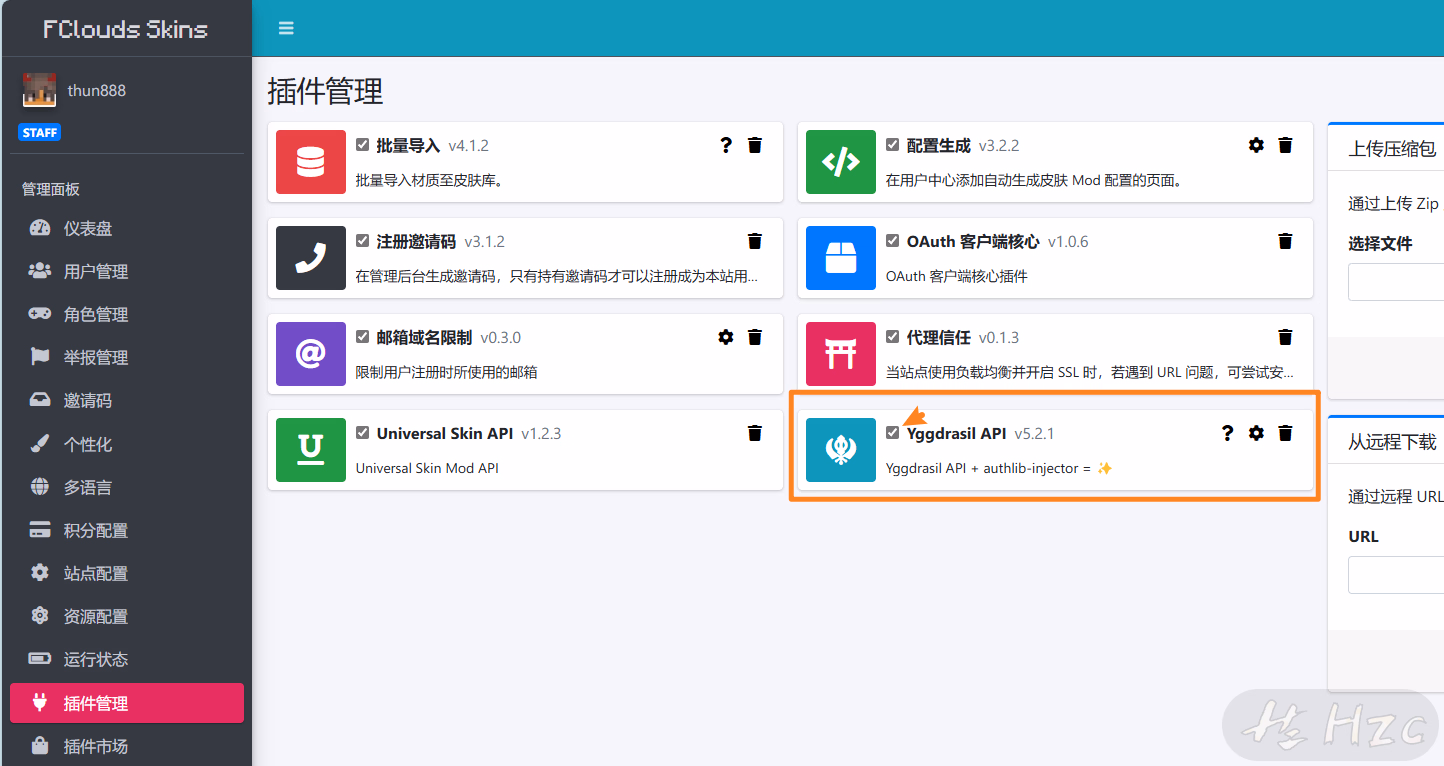Toggle the Yggdrasil API plugin checkbox
The image size is (1444, 766).
[893, 433]
